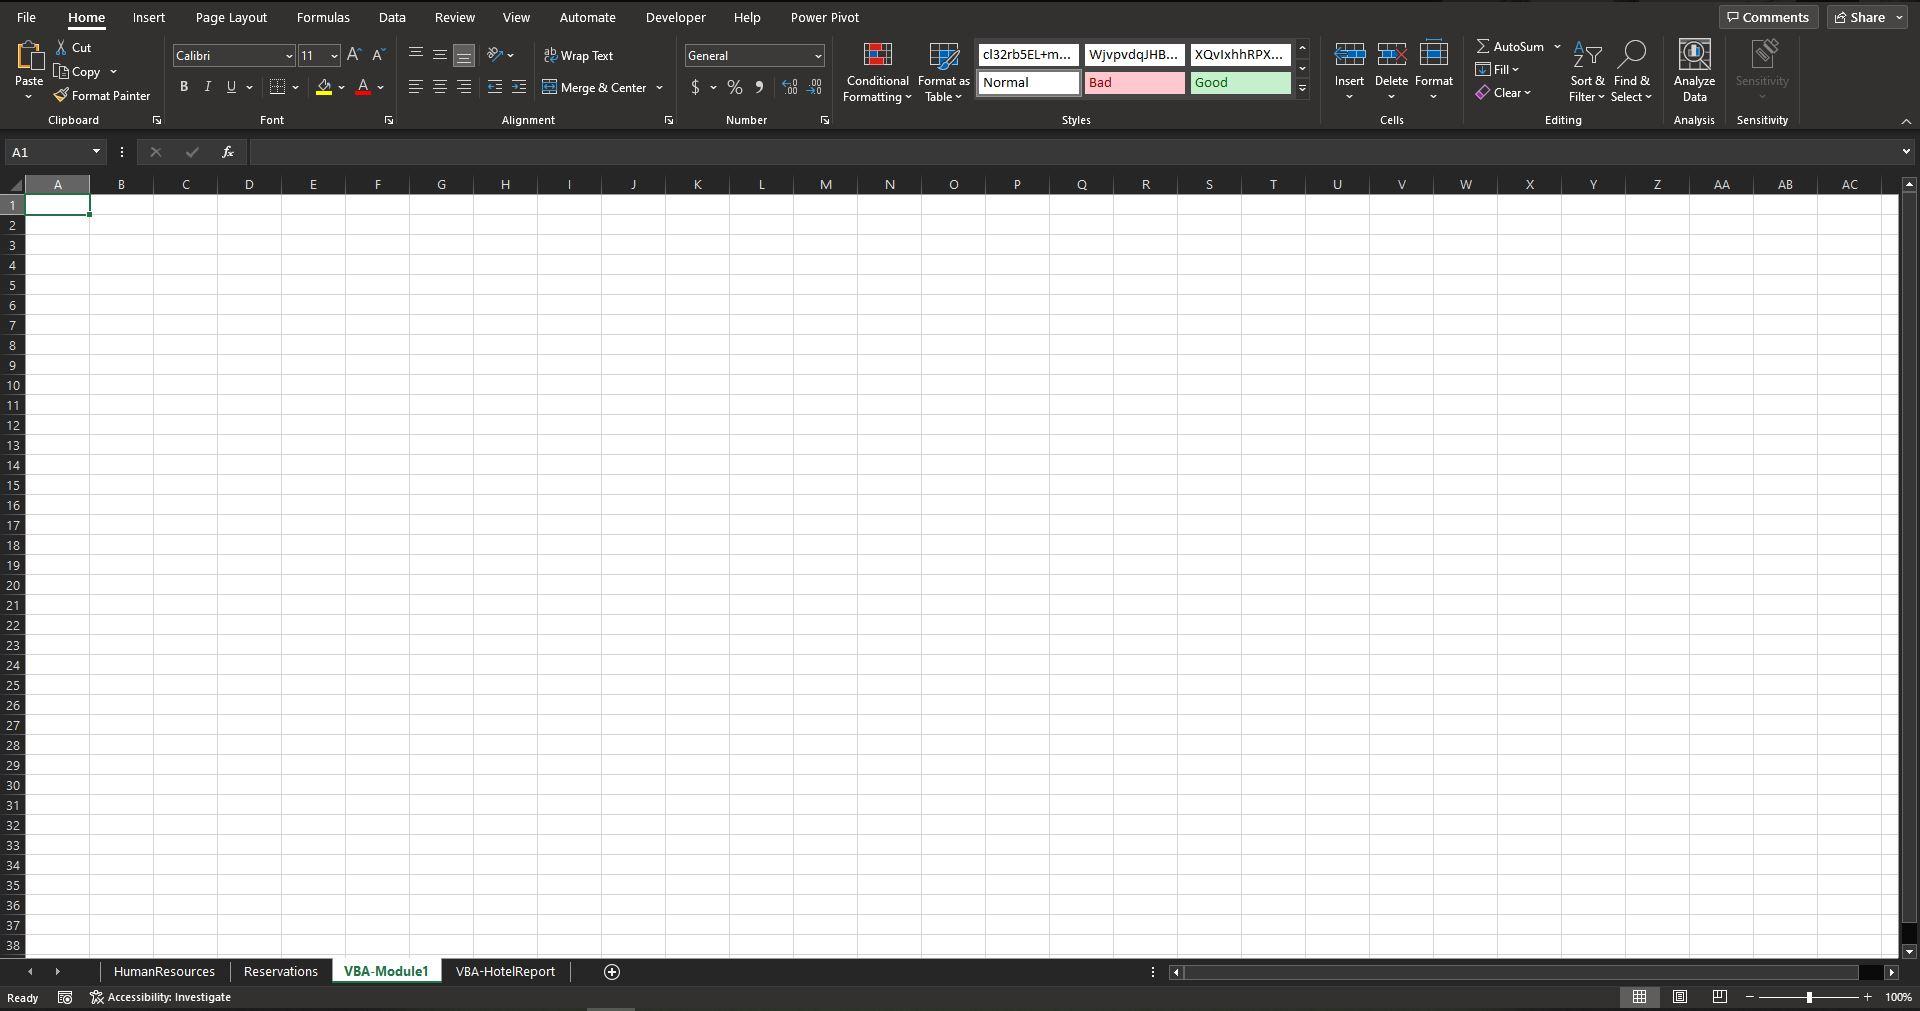Apply Italic formatting
Viewport: 1920px width, 1011px height.
pos(207,87)
